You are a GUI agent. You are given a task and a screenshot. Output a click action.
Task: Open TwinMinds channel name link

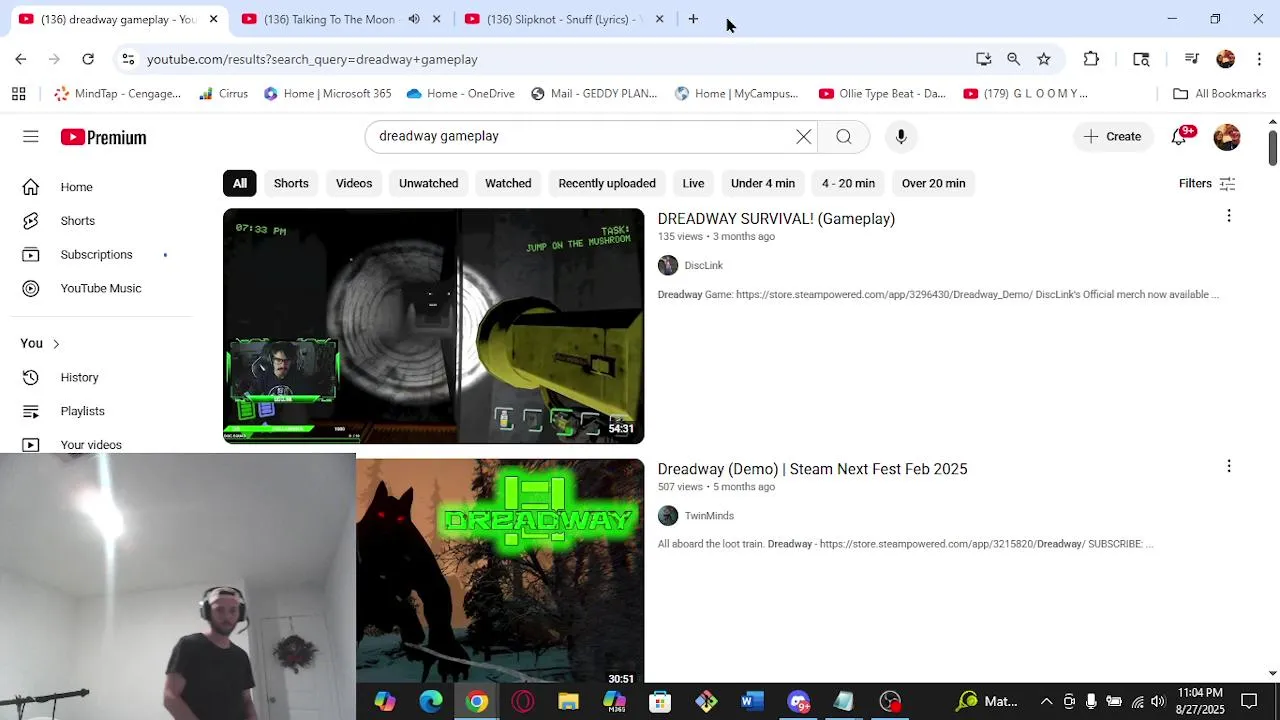[709, 516]
